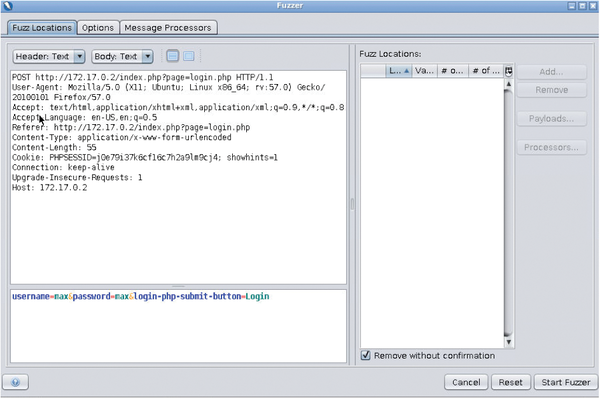Open the table column chooser icon
Viewport: 600px width, 398px height.
pos(509,71)
